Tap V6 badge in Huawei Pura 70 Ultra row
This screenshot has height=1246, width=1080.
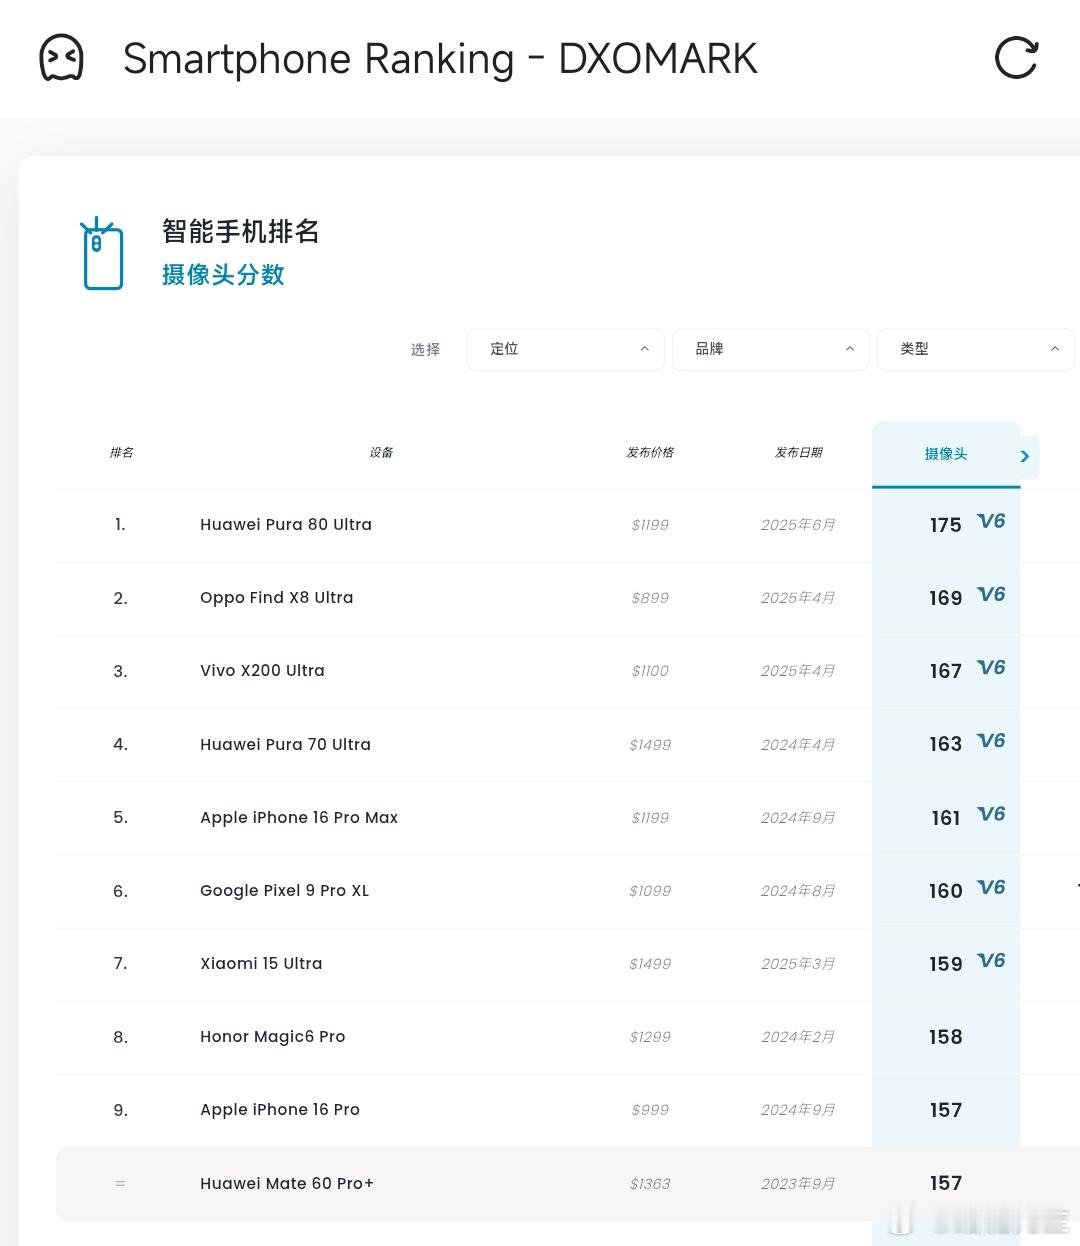tap(991, 740)
